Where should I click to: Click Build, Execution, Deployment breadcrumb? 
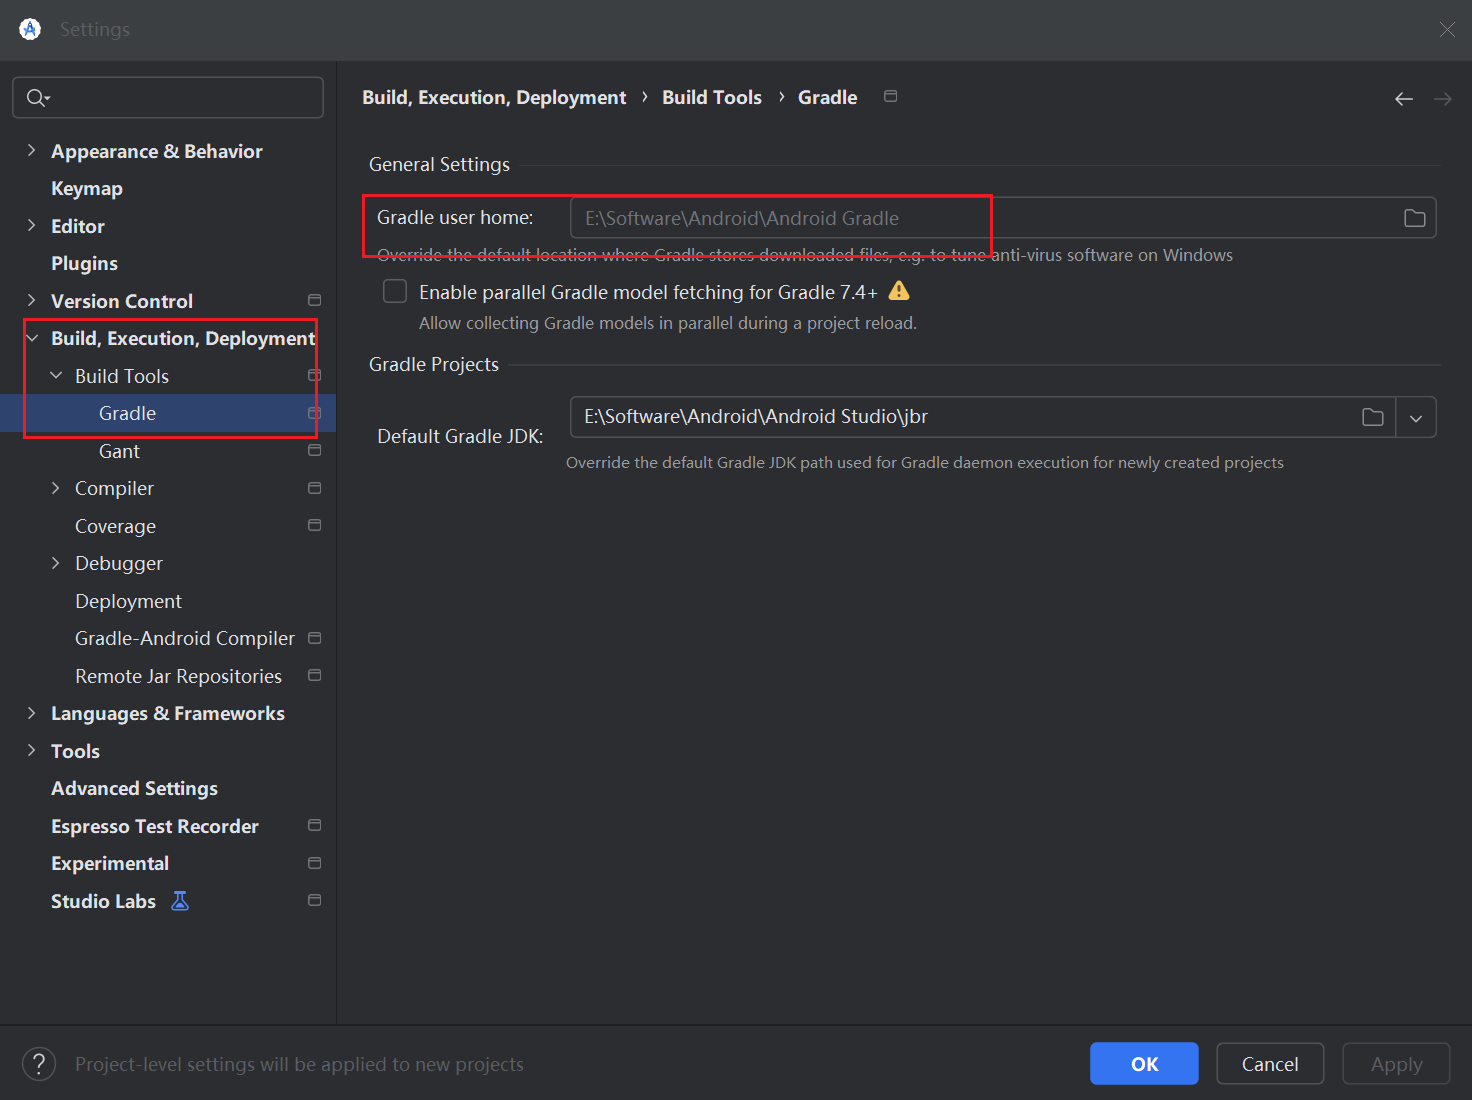point(494,97)
